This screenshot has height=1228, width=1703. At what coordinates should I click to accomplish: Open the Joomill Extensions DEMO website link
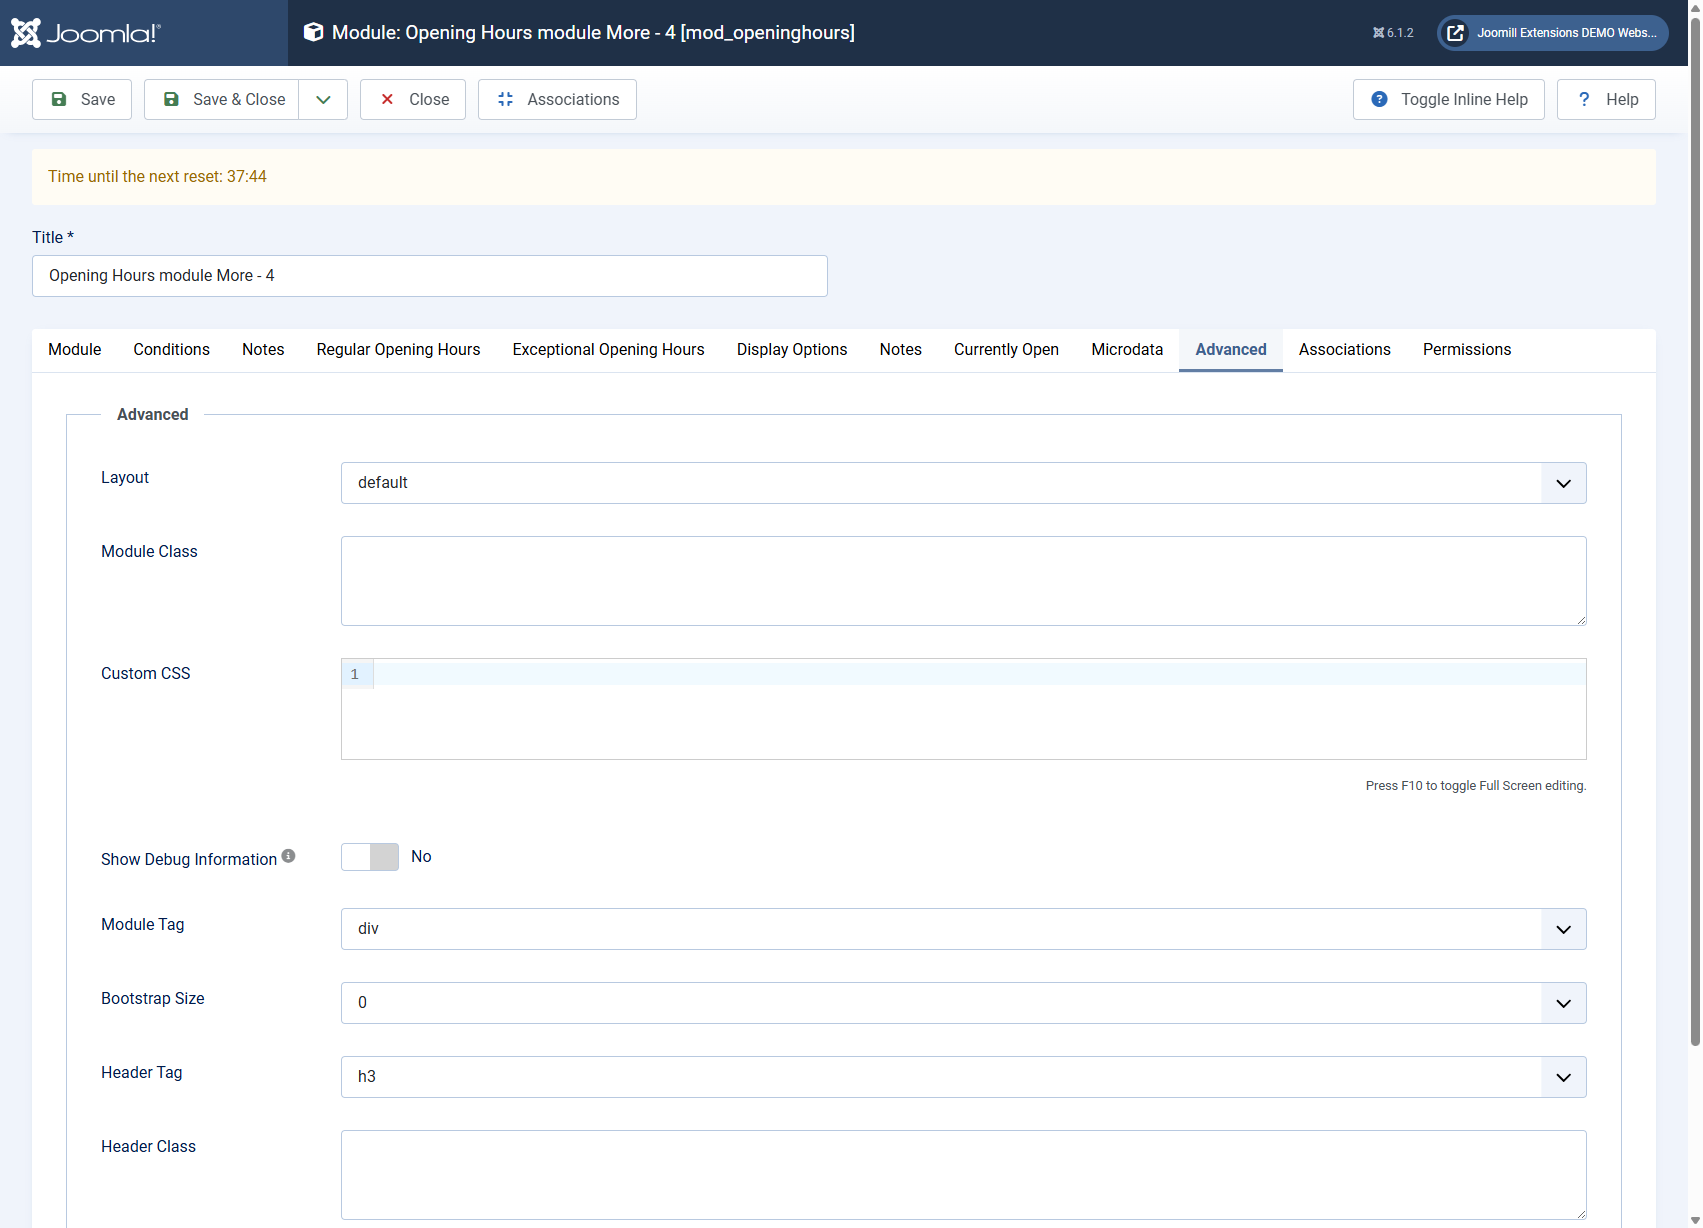tap(1553, 33)
